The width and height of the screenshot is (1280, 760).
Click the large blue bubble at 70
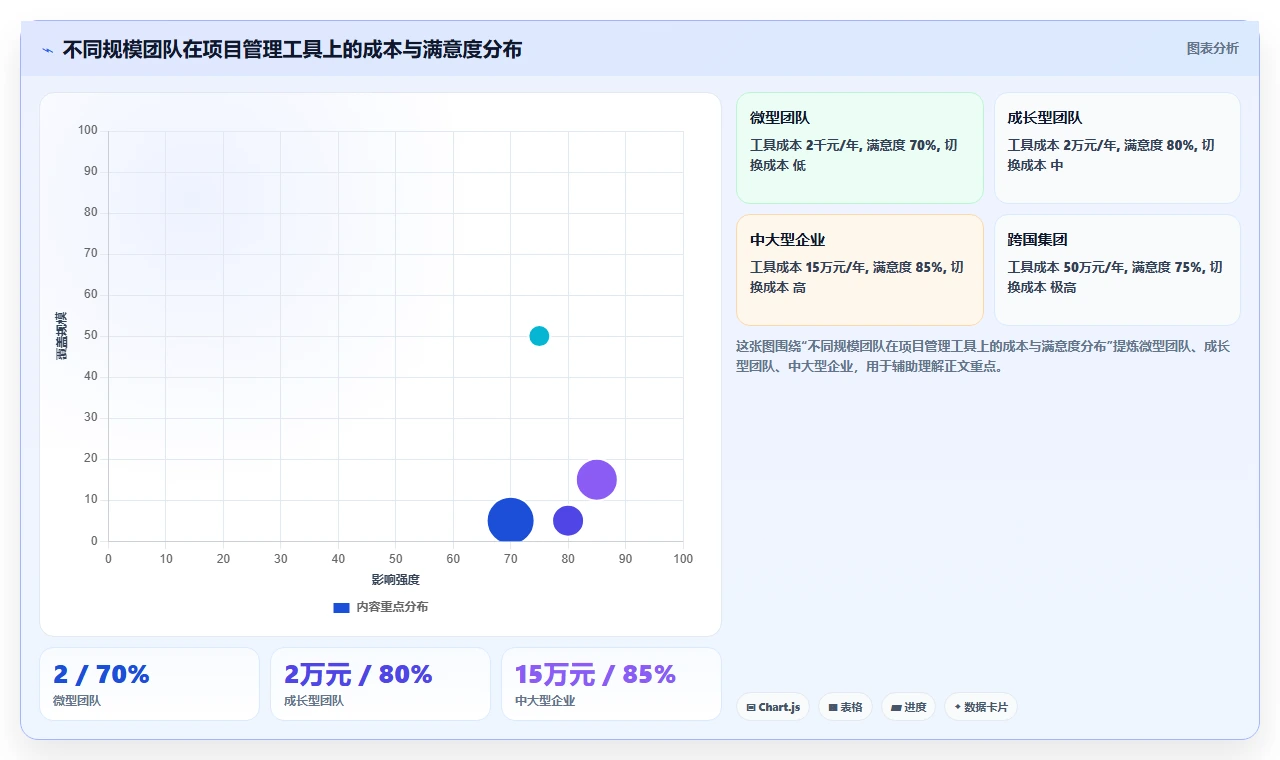[x=511, y=521]
